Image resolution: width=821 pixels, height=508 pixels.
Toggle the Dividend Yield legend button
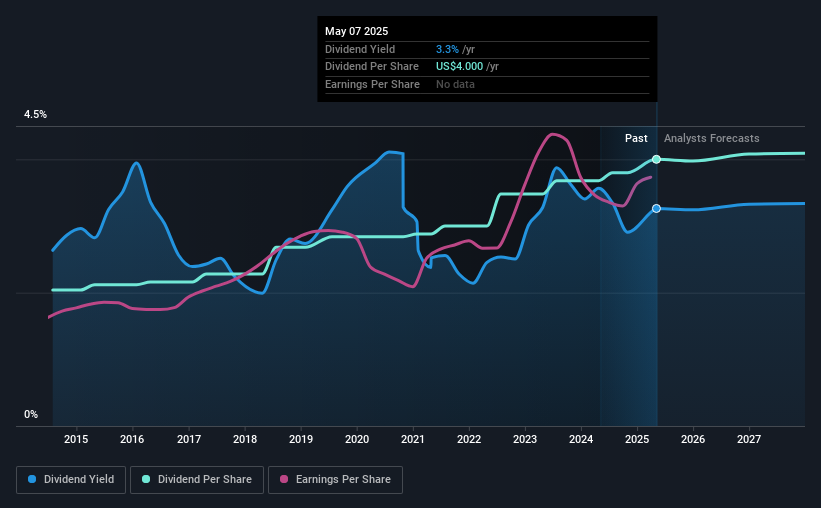[x=71, y=479]
